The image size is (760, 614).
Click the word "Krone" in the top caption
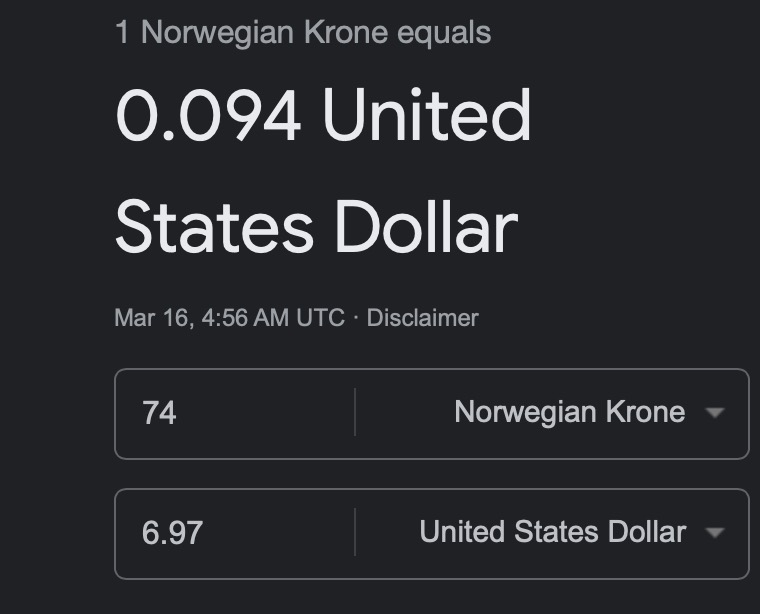click(x=346, y=32)
